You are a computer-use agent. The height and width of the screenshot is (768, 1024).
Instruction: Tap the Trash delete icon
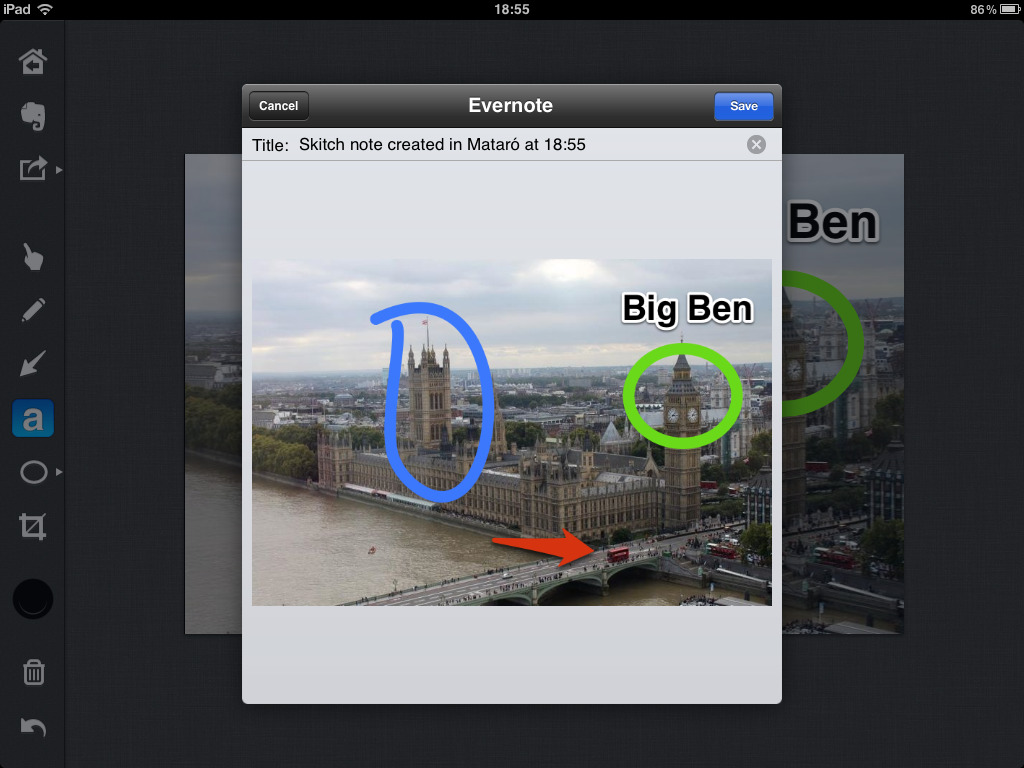33,673
